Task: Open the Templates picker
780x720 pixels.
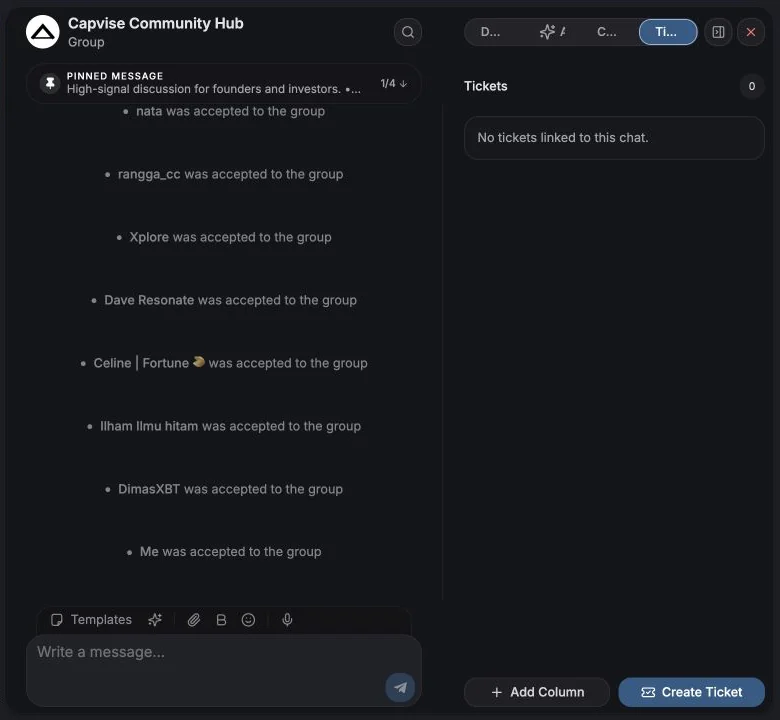Action: click(x=92, y=619)
